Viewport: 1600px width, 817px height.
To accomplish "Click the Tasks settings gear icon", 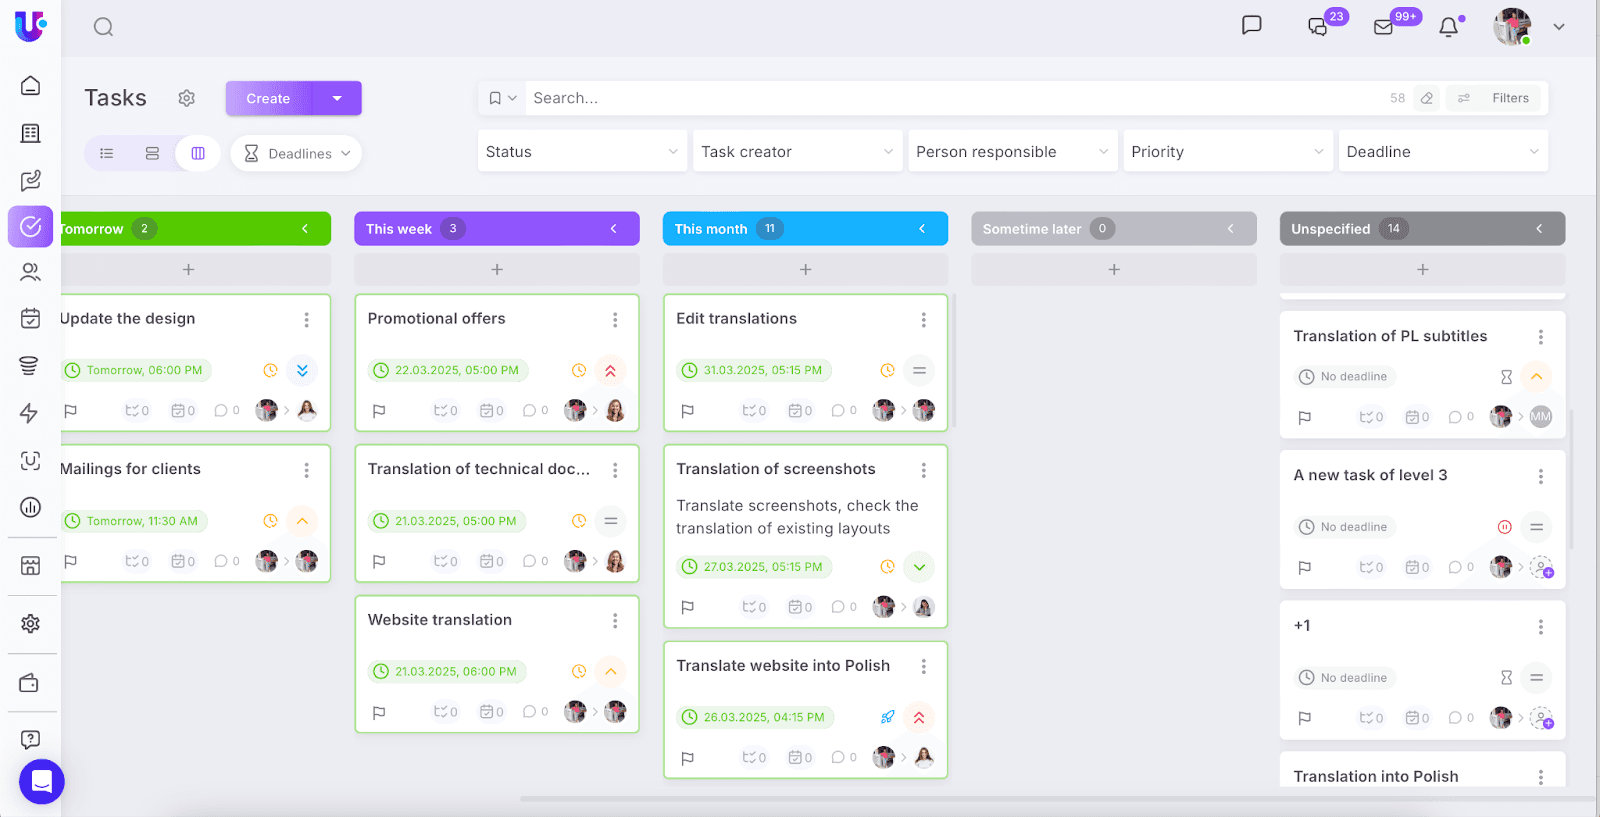I will click(x=187, y=98).
